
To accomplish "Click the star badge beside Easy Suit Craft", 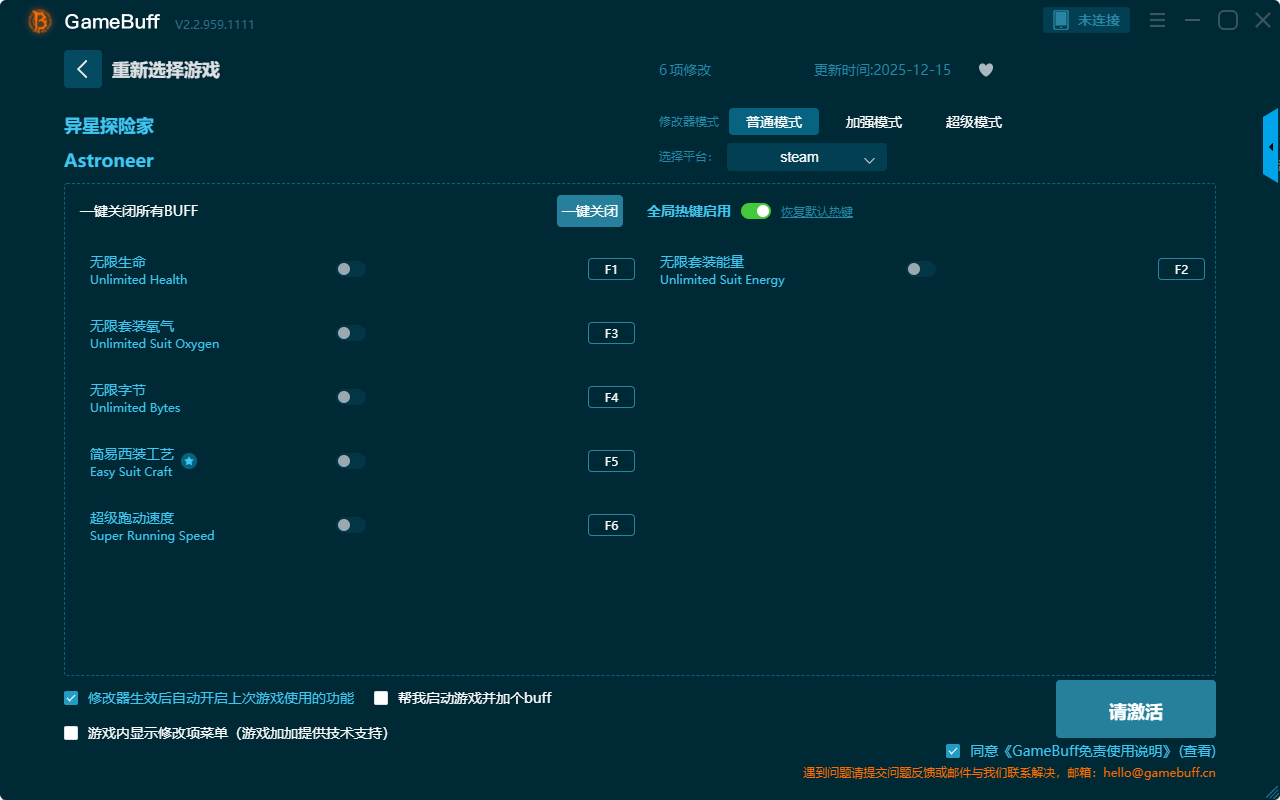I will pyautogui.click(x=189, y=461).
